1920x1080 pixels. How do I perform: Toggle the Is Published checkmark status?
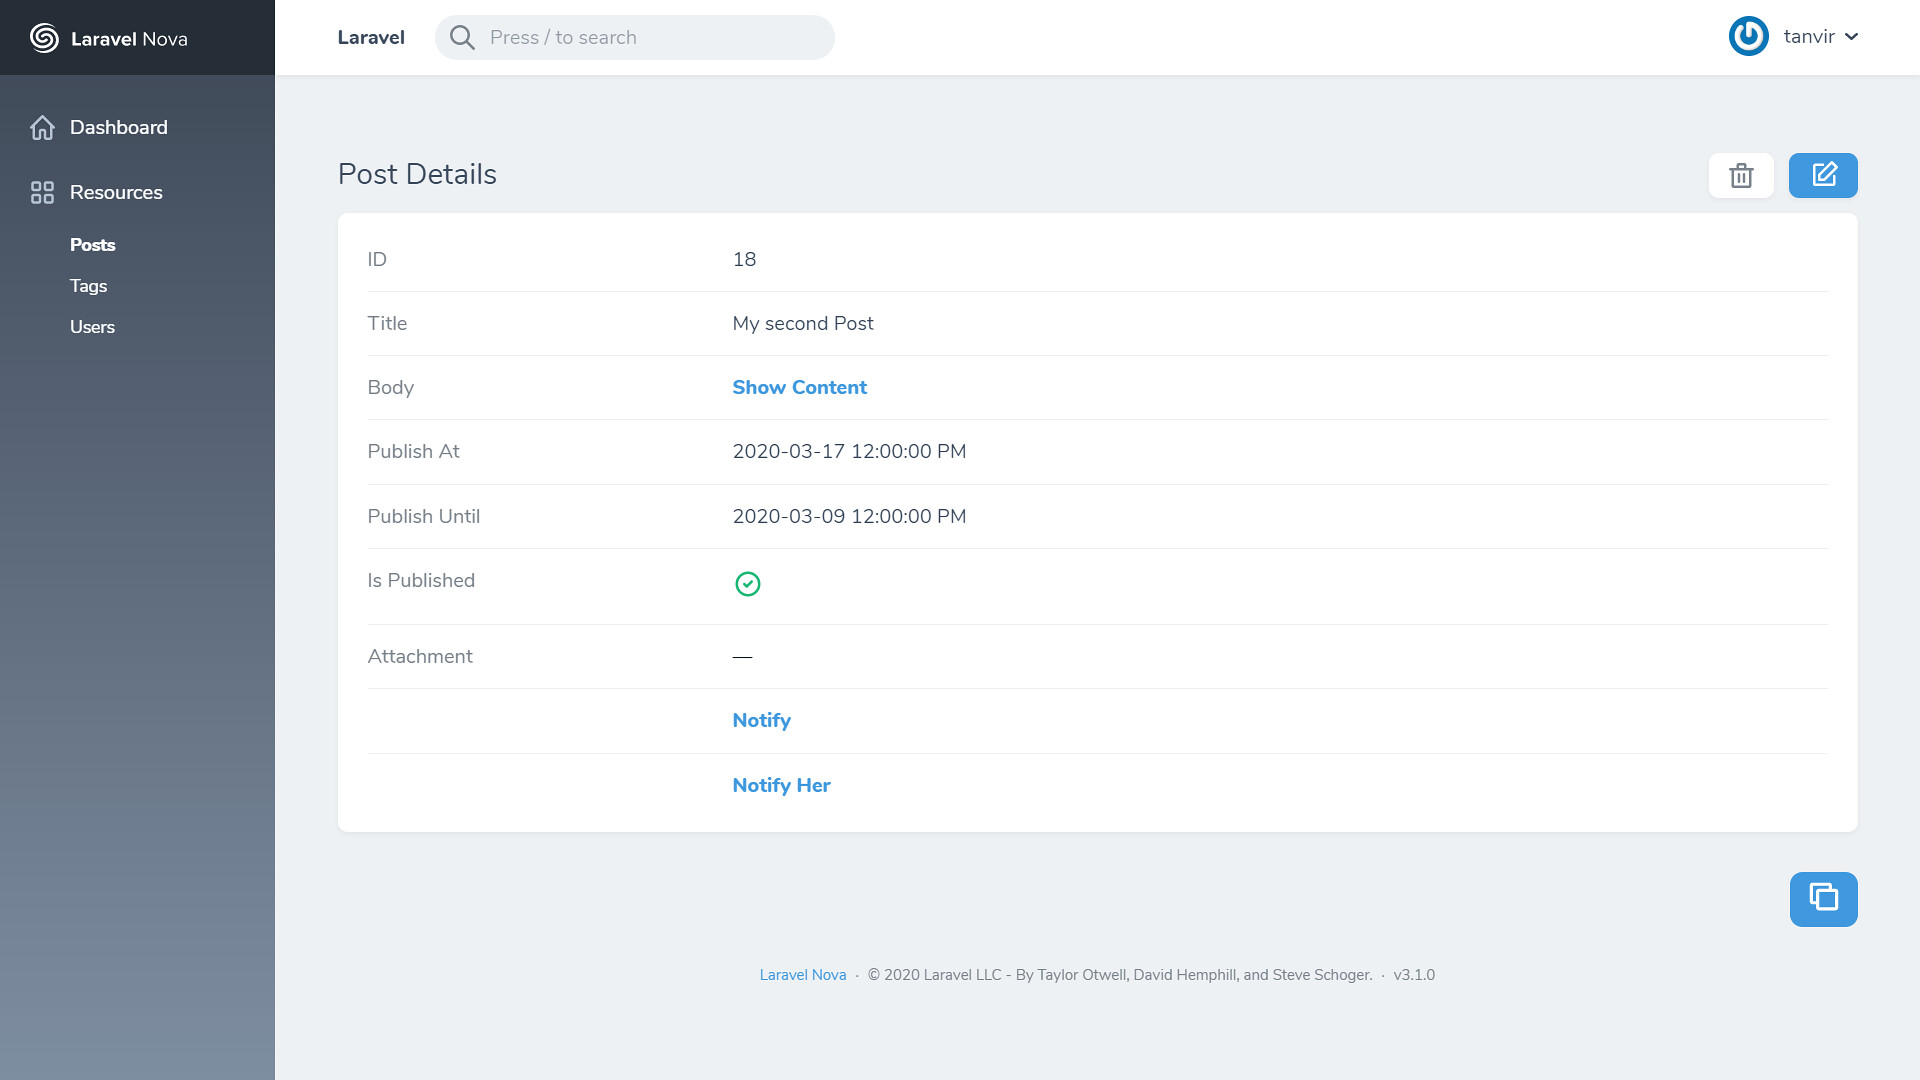point(745,582)
